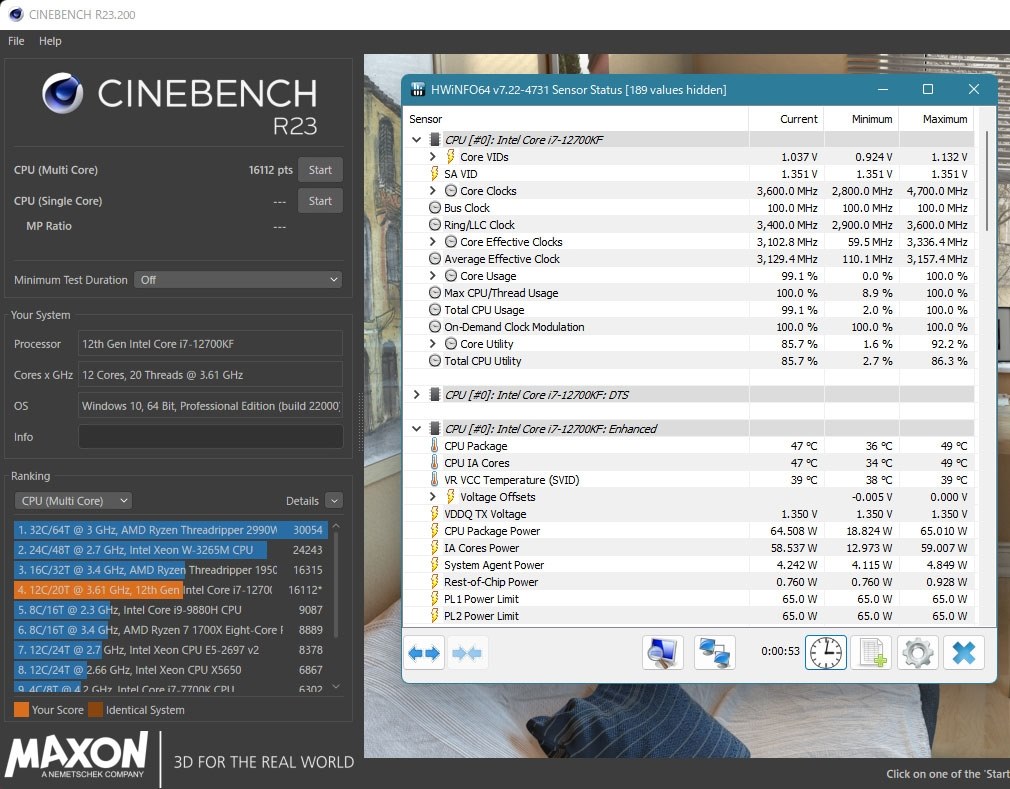Click the HWiNFO64 app icon in its title bar
The height and width of the screenshot is (789, 1010).
tap(417, 90)
